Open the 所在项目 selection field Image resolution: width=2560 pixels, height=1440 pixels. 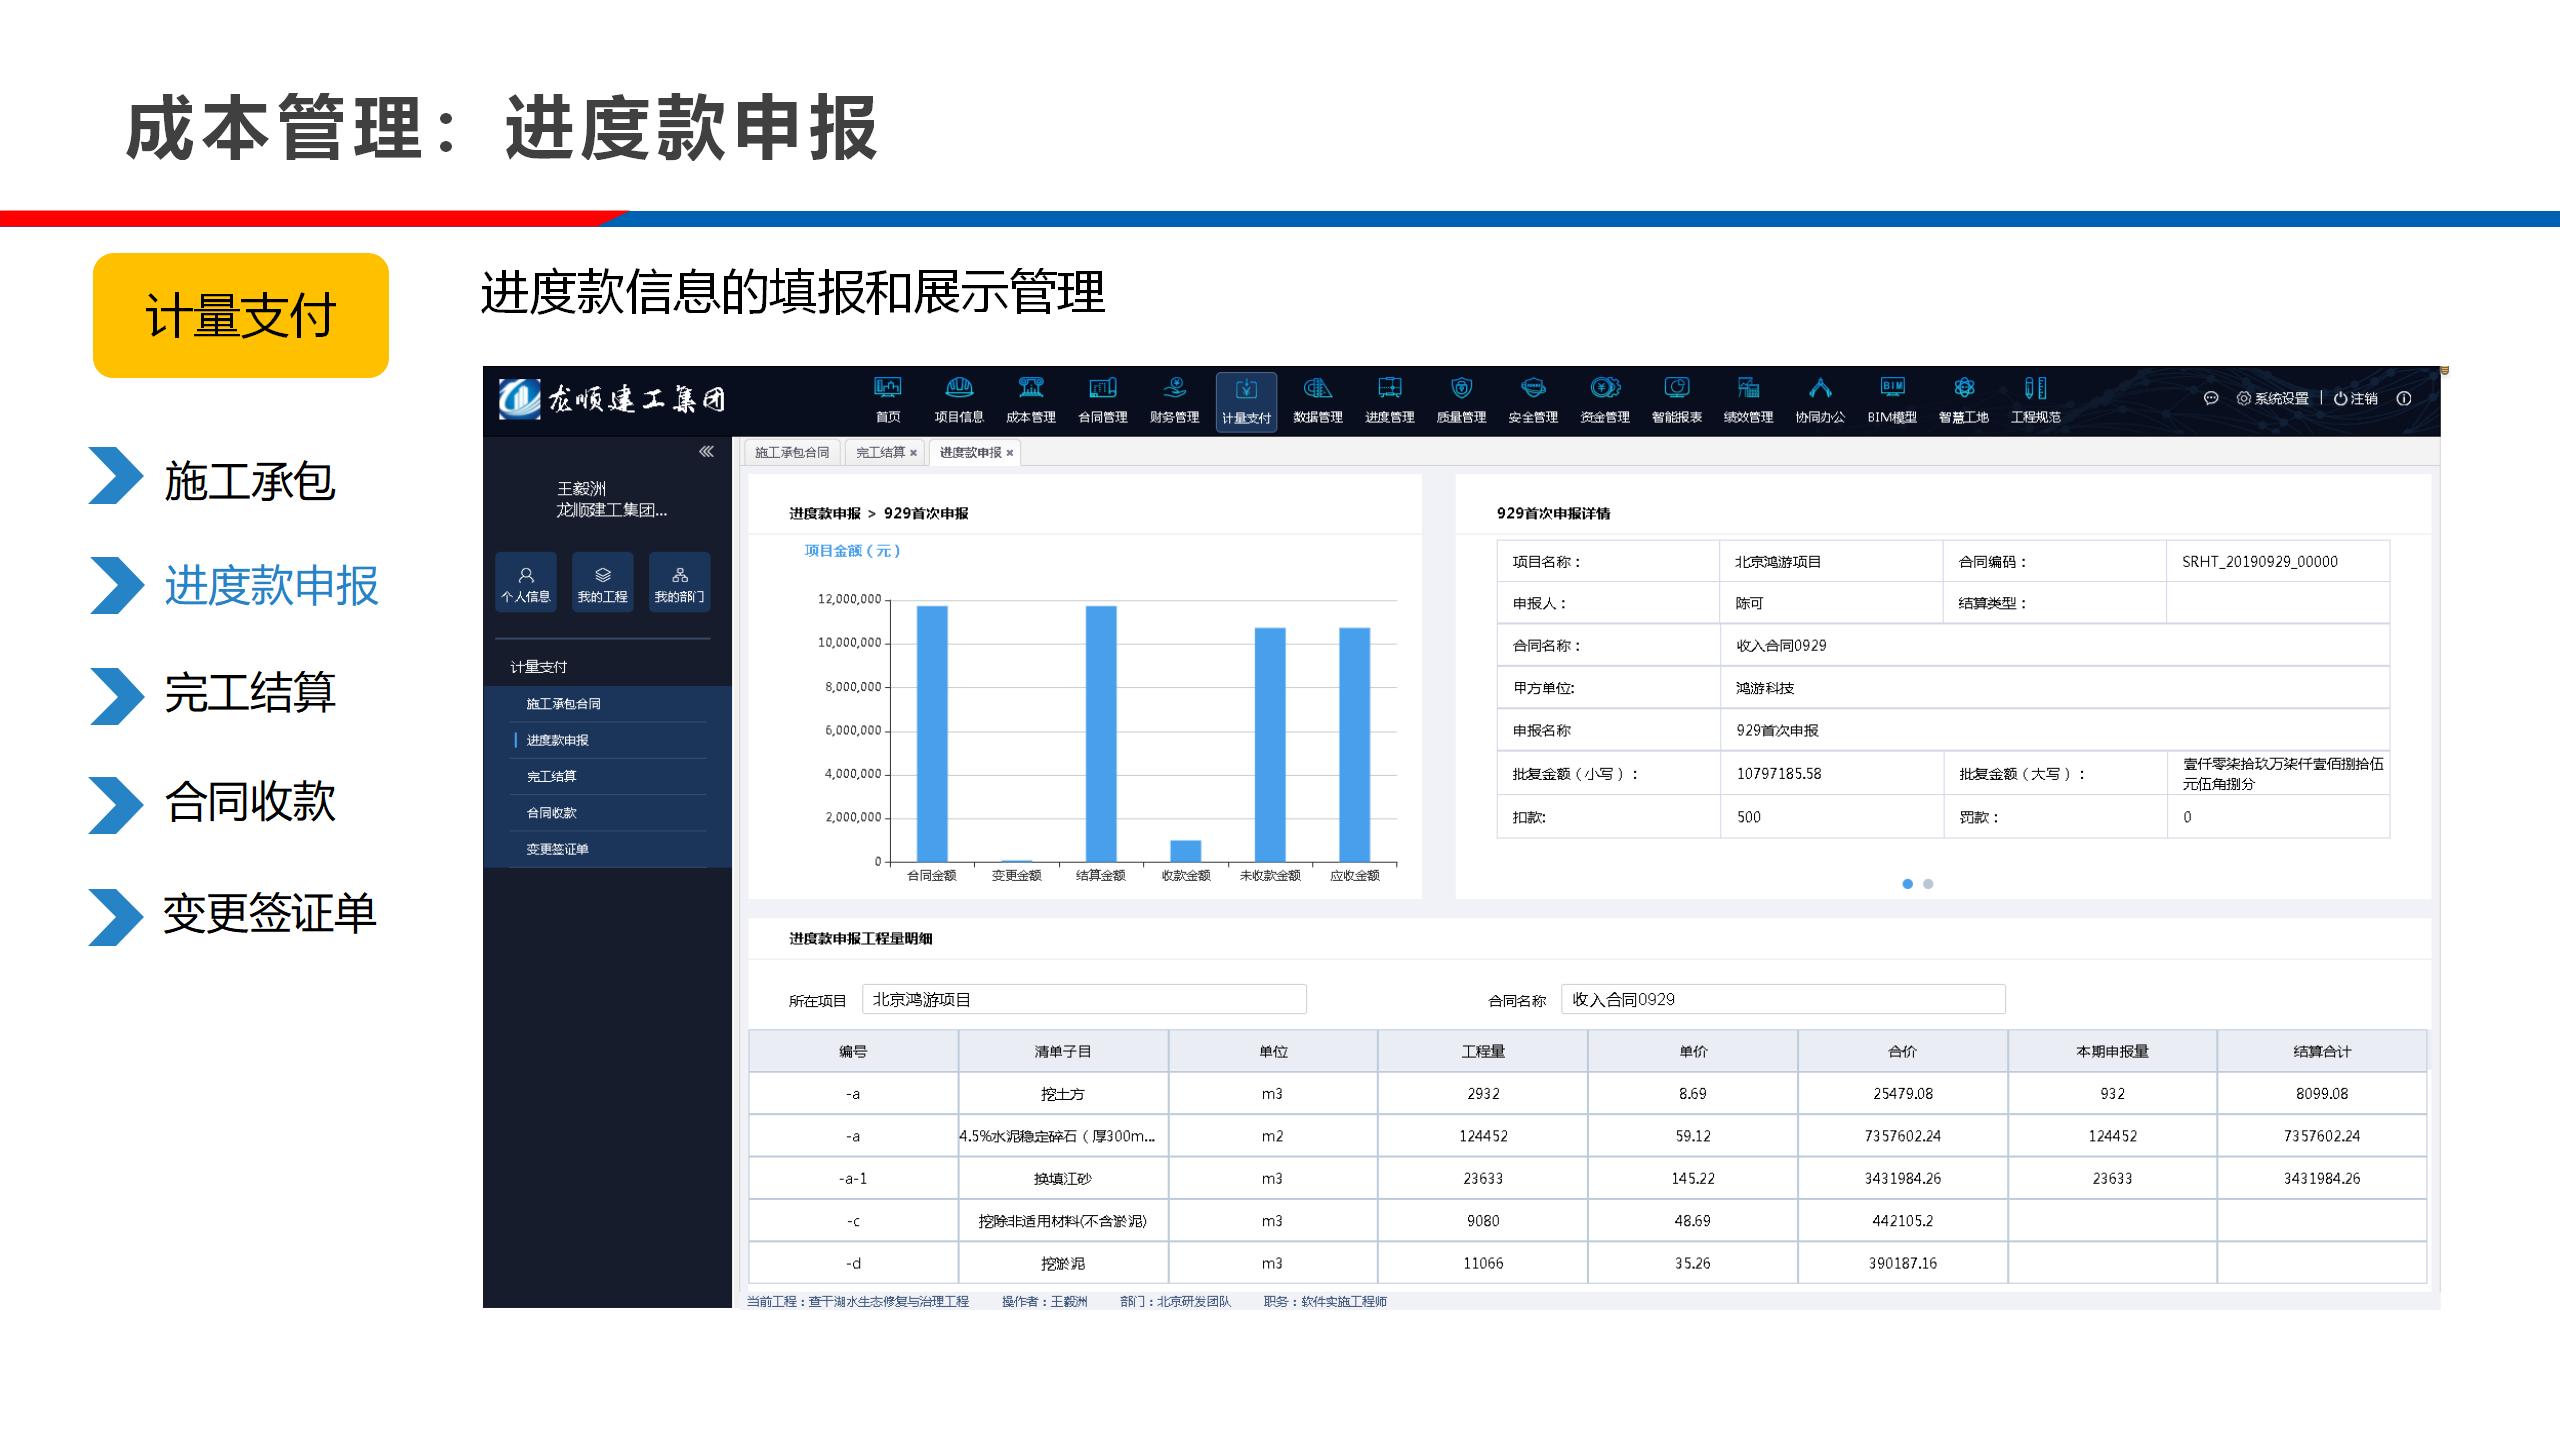[x=1083, y=999]
